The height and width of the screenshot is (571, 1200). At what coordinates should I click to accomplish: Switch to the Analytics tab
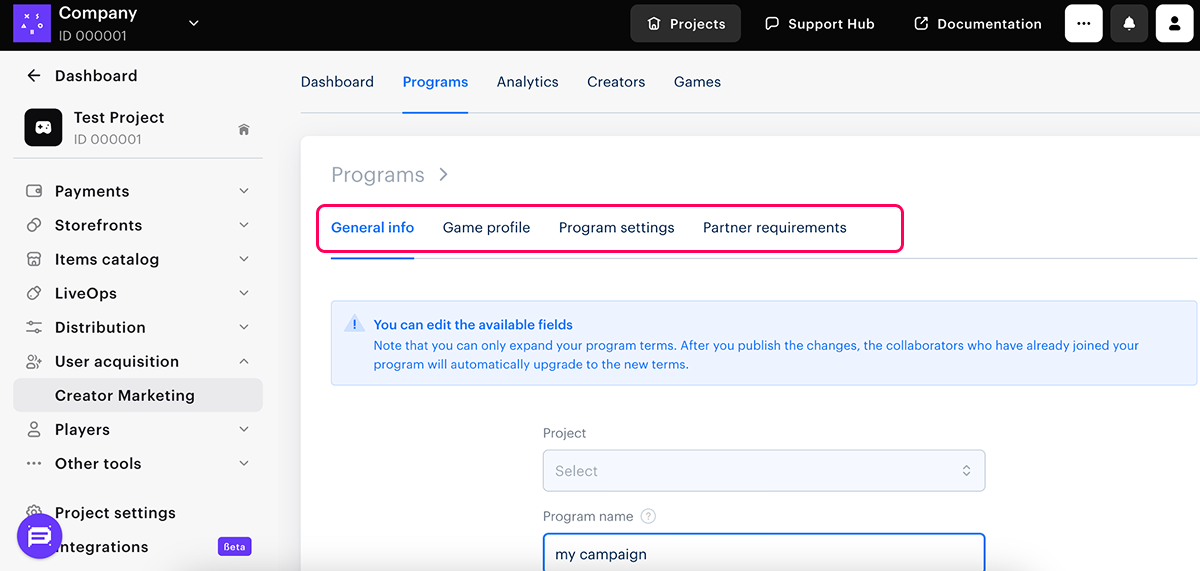tap(527, 82)
